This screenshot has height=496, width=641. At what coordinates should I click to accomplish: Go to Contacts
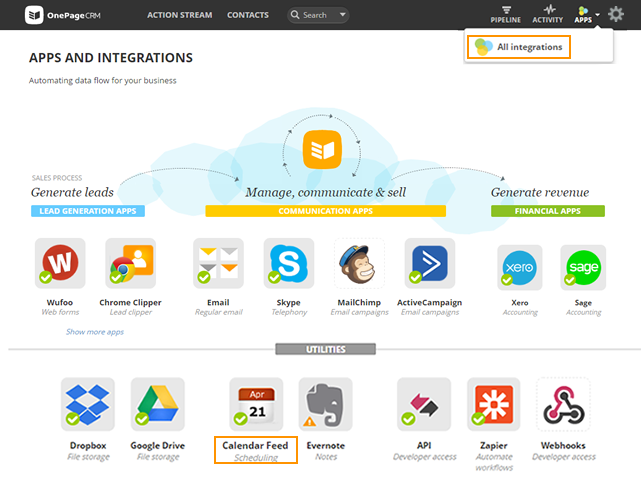click(248, 15)
